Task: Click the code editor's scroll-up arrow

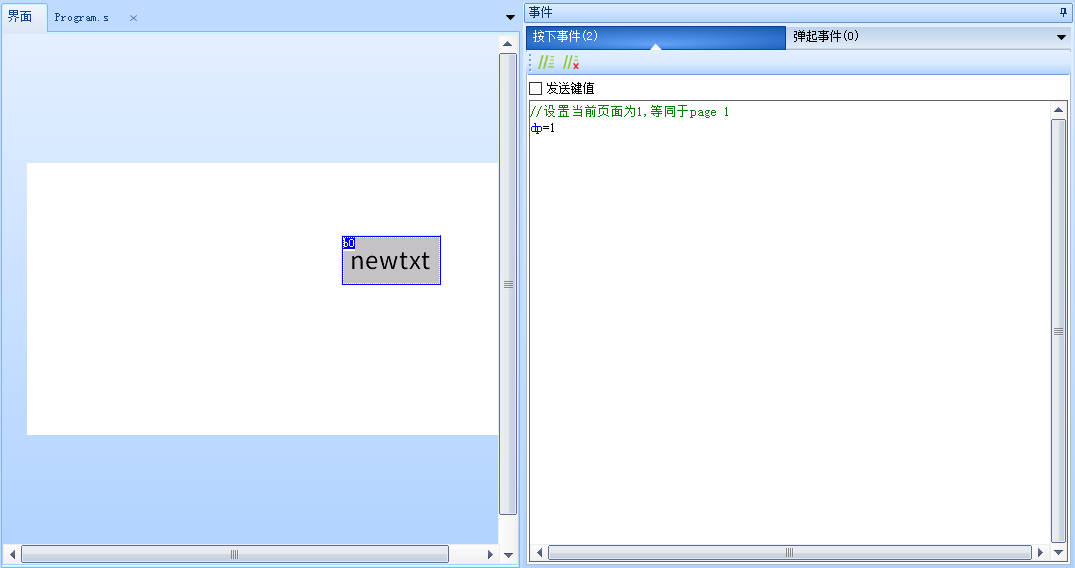Action: coord(1059,109)
